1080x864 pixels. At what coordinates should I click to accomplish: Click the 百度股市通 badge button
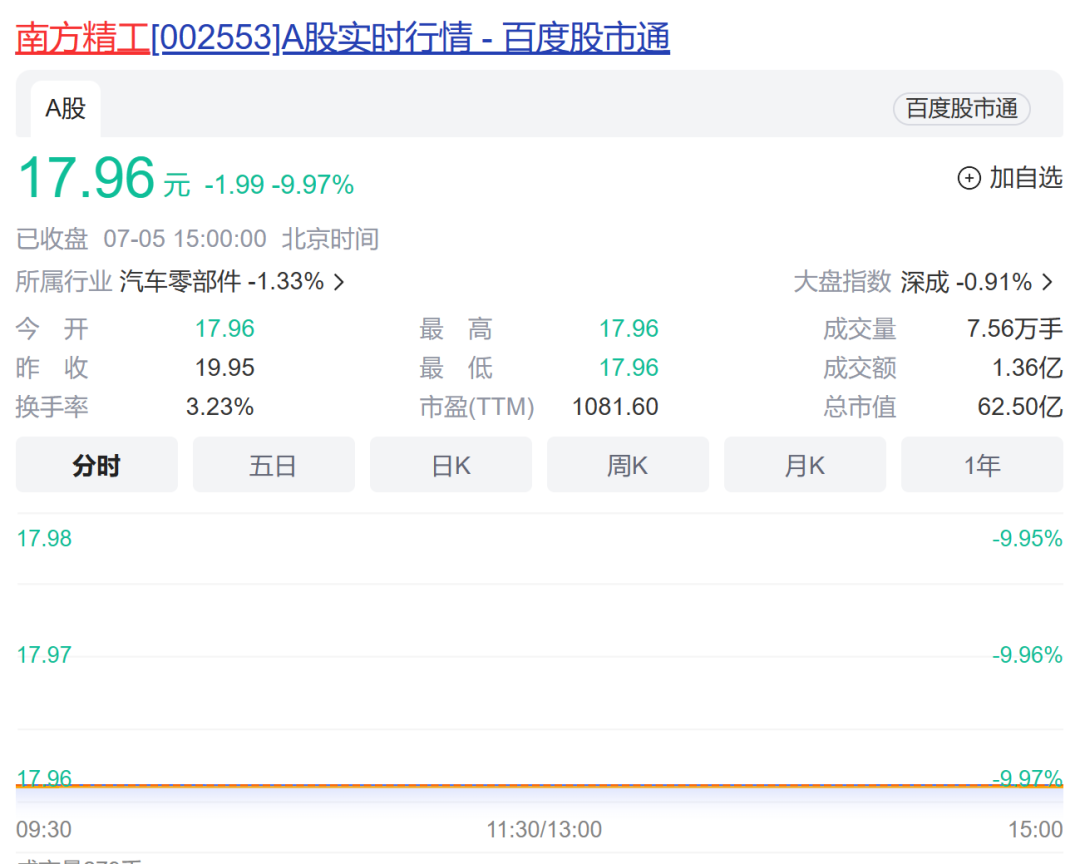click(x=962, y=109)
